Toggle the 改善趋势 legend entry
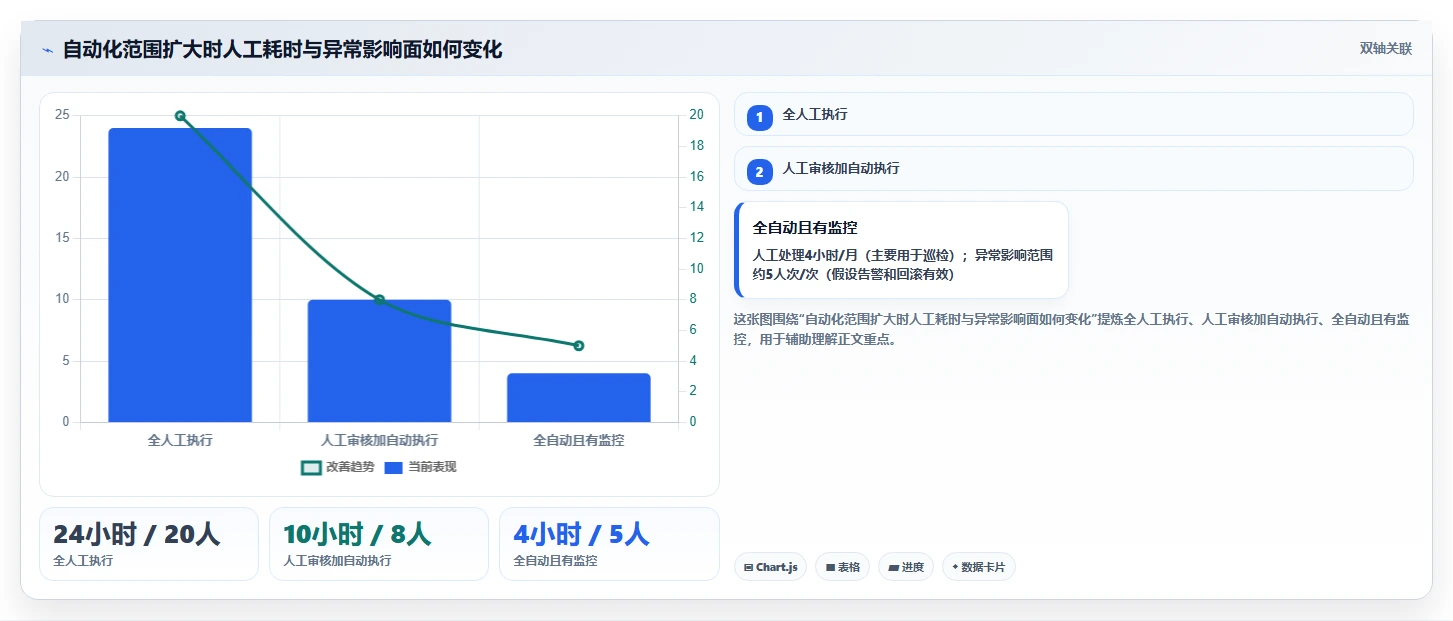 (337, 467)
